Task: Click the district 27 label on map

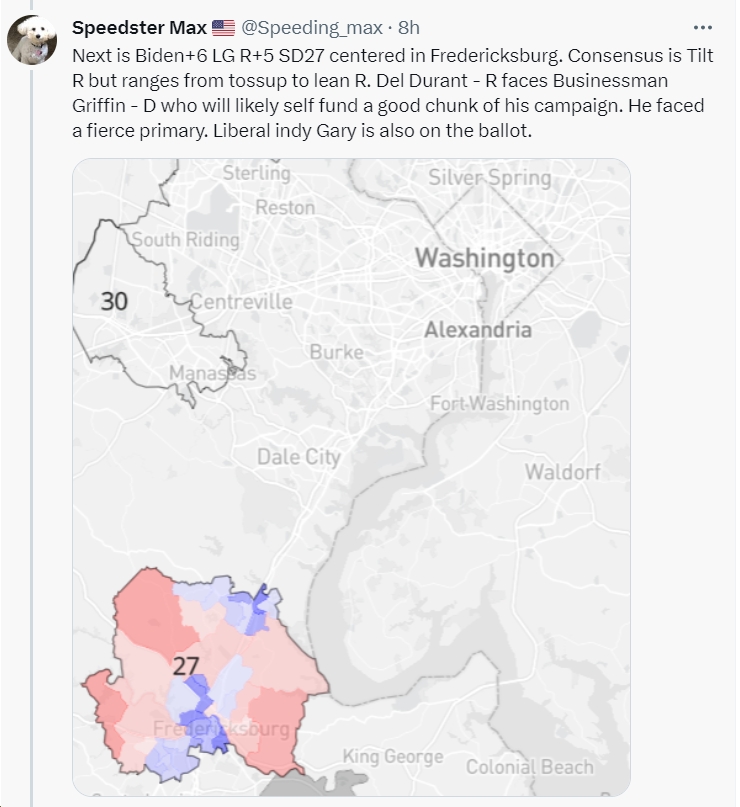Action: 185,666
